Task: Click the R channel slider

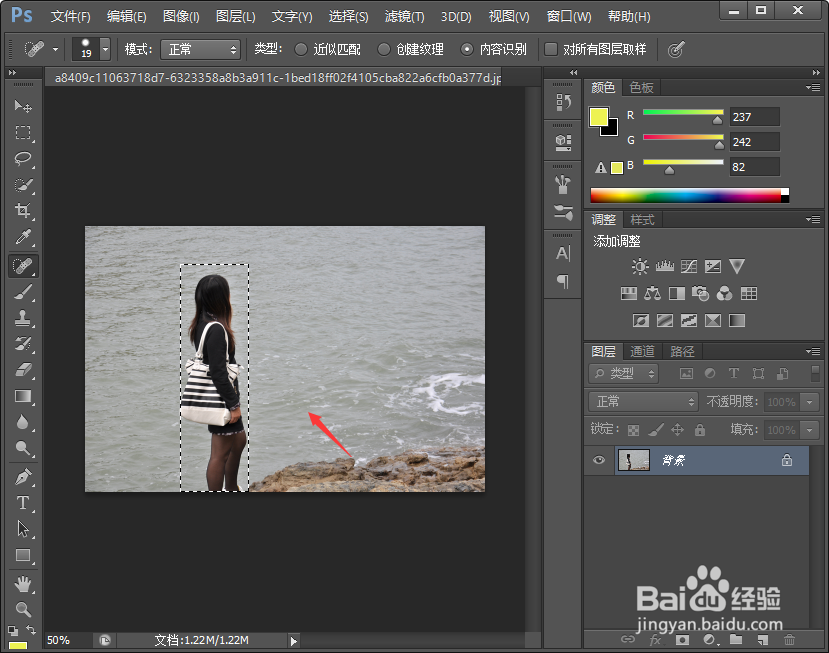Action: 683,112
